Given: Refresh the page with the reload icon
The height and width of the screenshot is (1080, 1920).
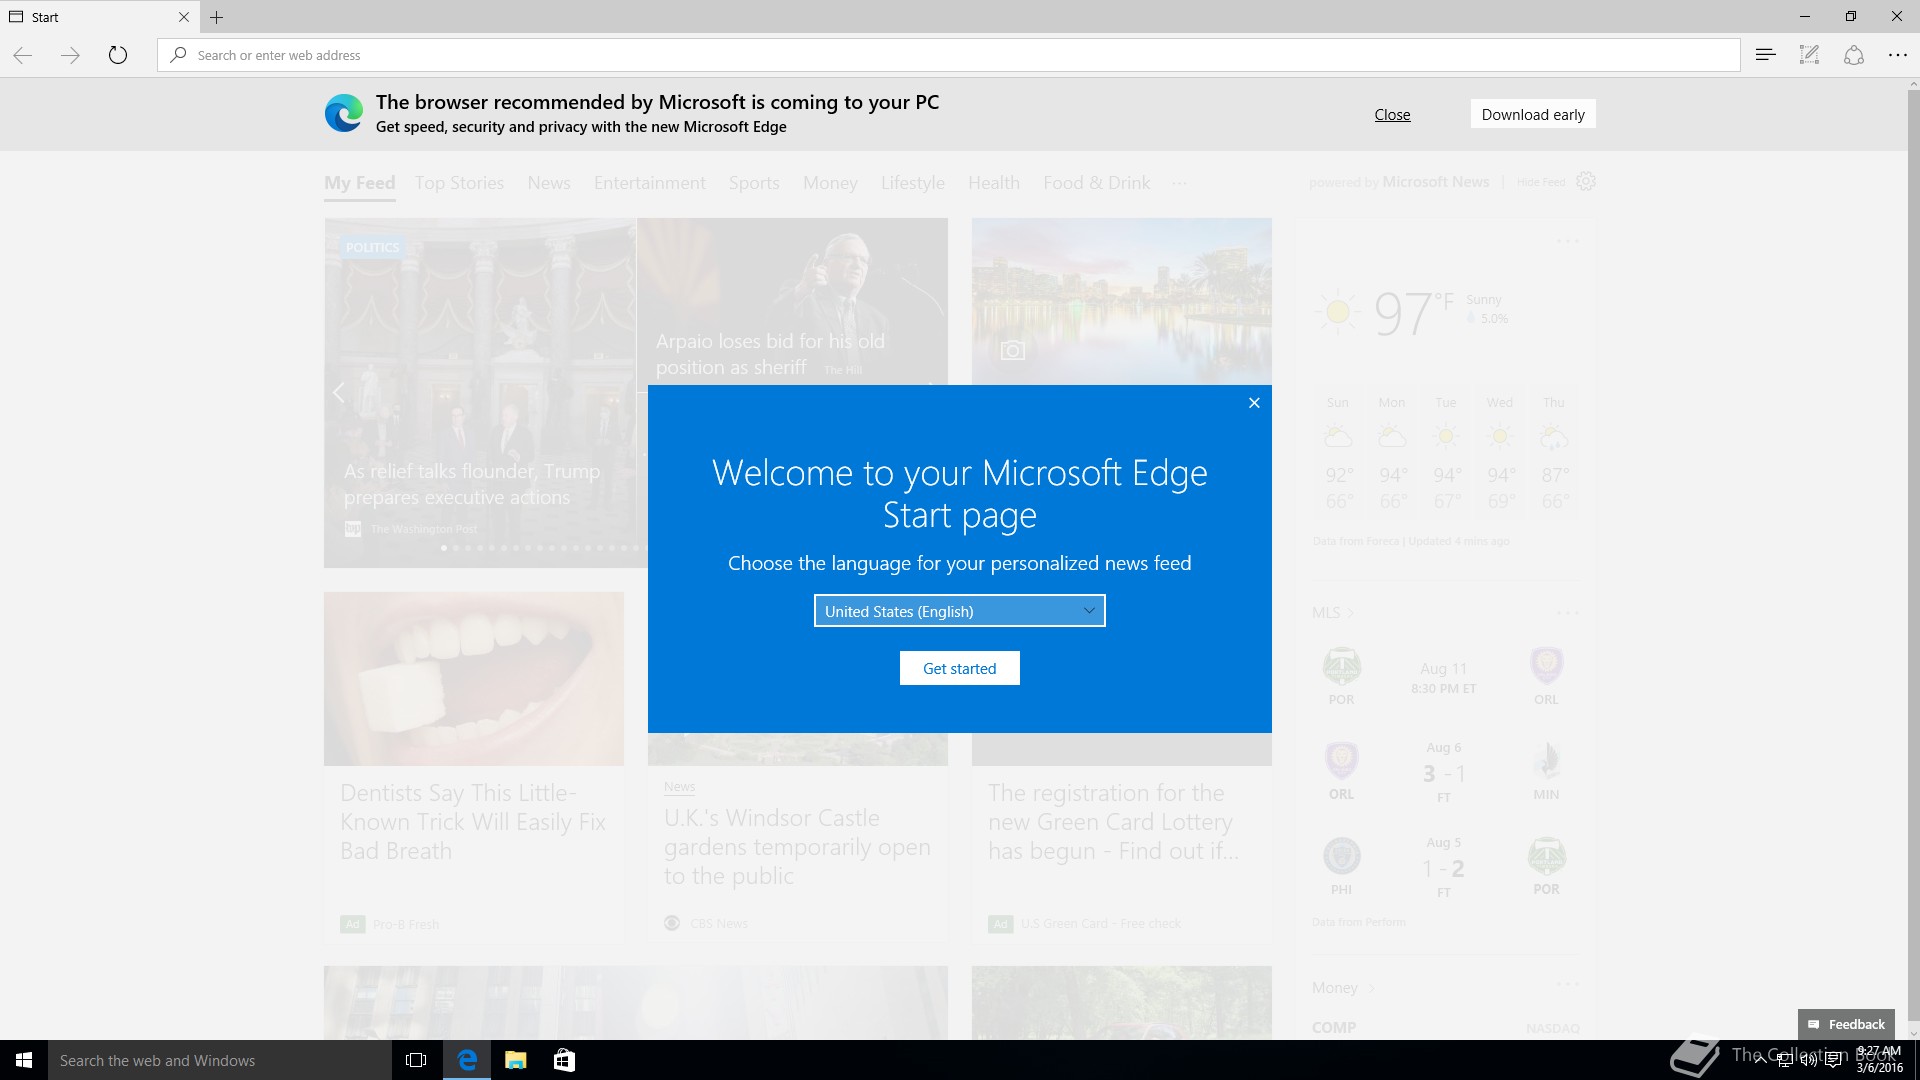Looking at the screenshot, I should click(x=118, y=55).
